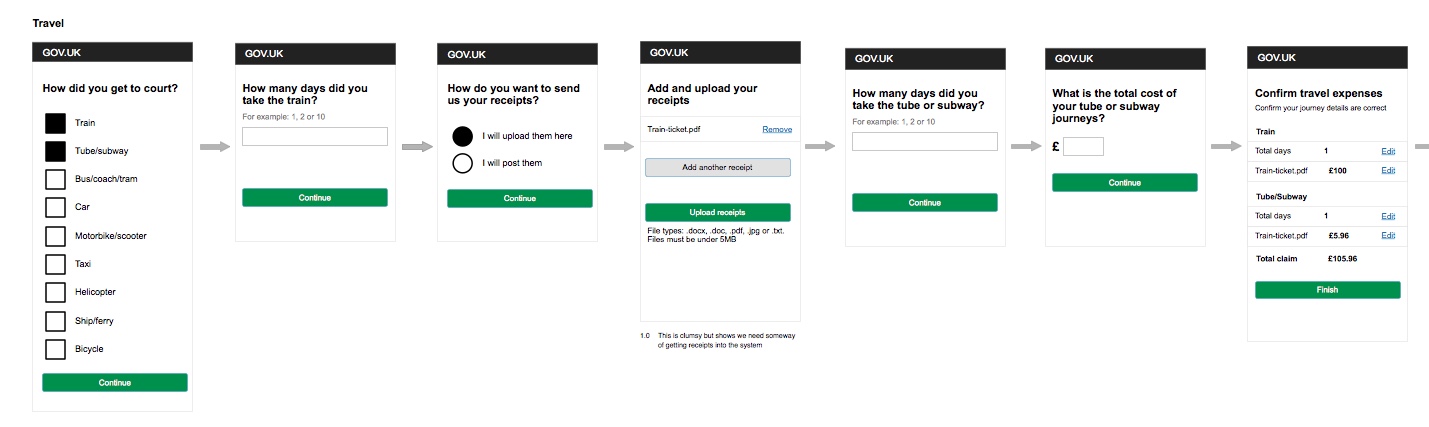The image size is (1429, 427).
Task: Check the Train checkbox
Action: (x=55, y=124)
